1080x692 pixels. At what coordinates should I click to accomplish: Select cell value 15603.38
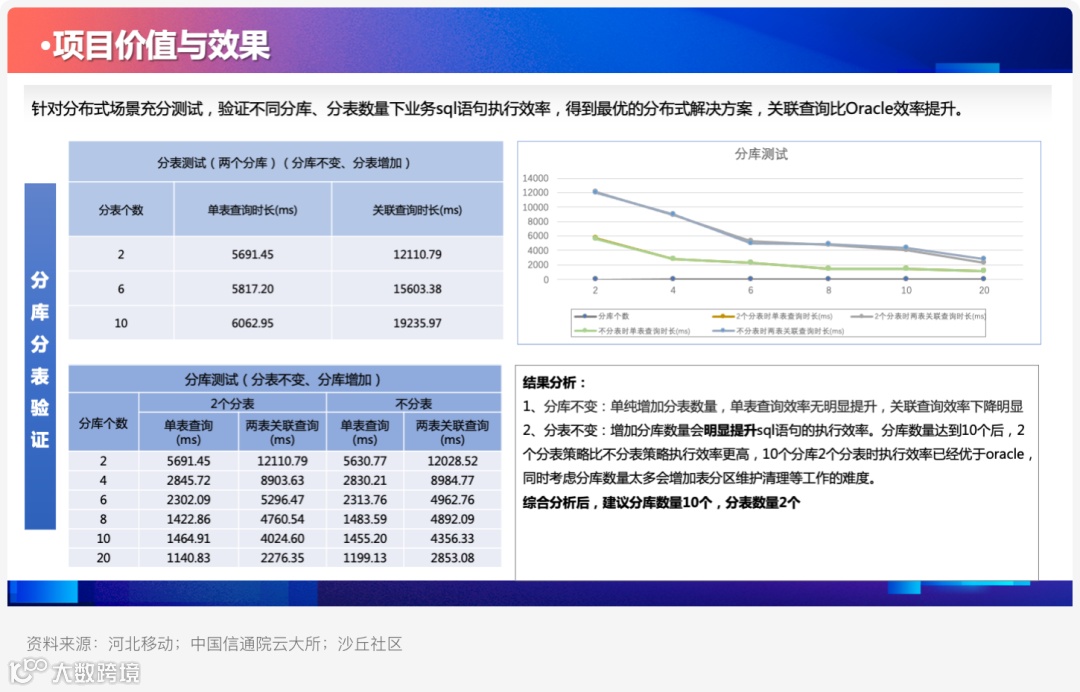[417, 289]
